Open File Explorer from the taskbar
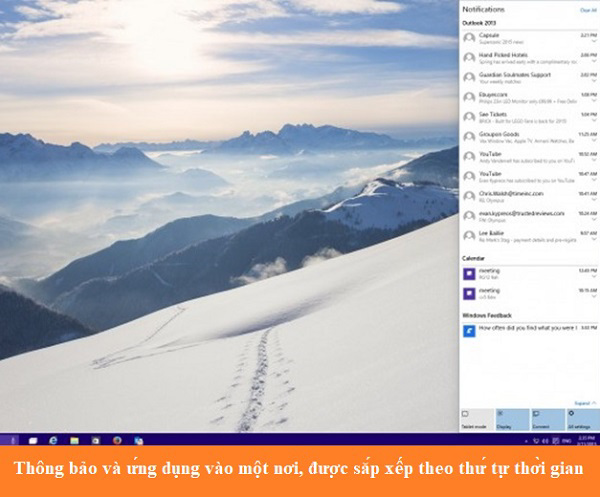The height and width of the screenshot is (497, 600). pyautogui.click(x=74, y=440)
